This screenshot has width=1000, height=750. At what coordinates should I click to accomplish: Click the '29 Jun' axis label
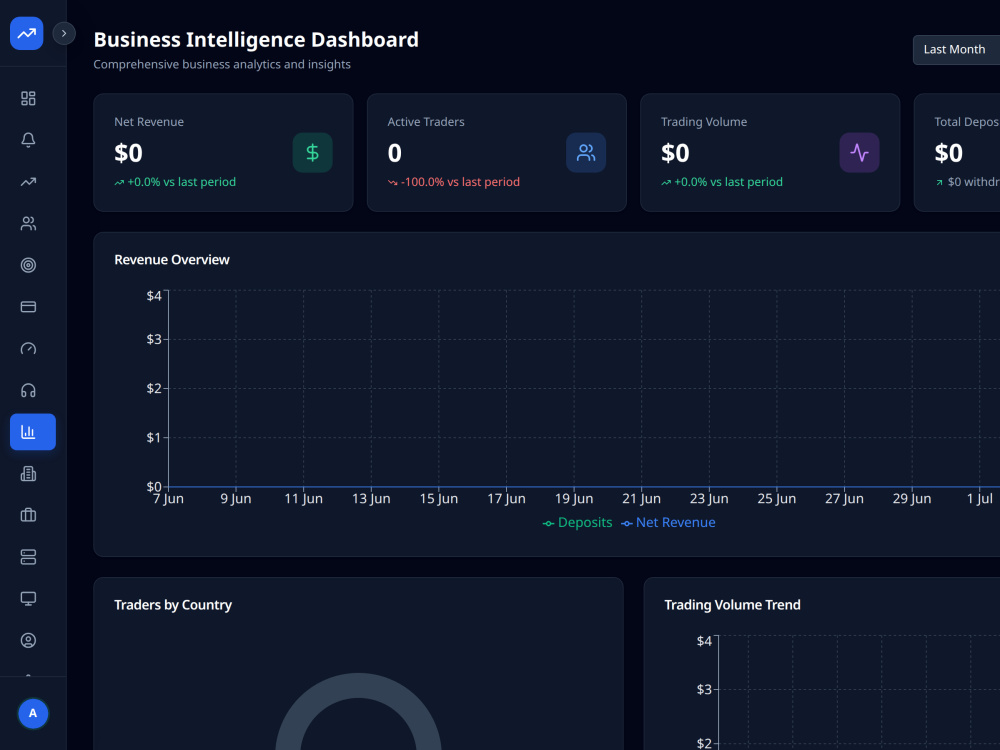(x=912, y=499)
